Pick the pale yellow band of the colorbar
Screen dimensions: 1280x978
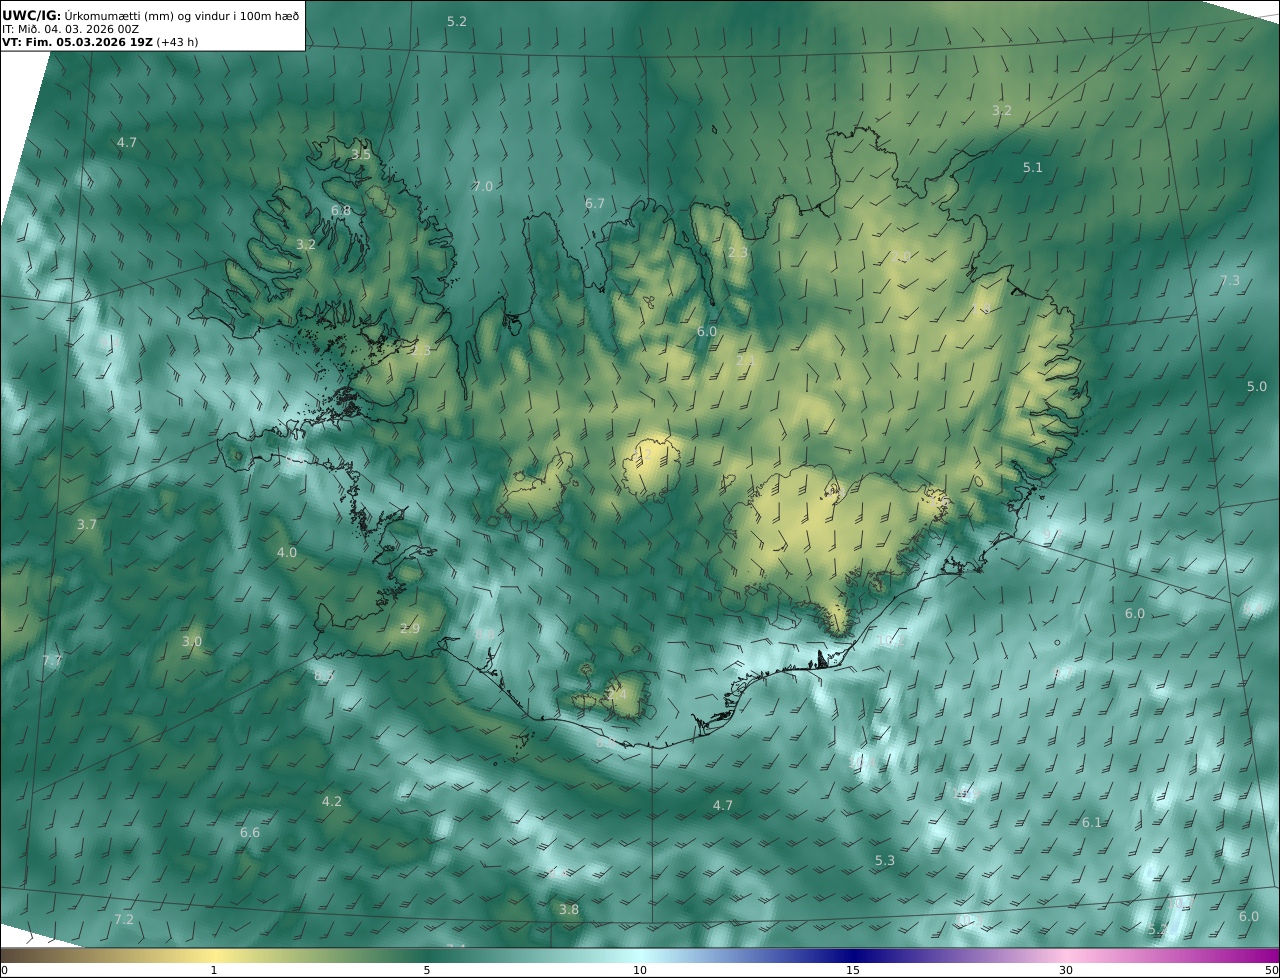[x=214, y=955]
